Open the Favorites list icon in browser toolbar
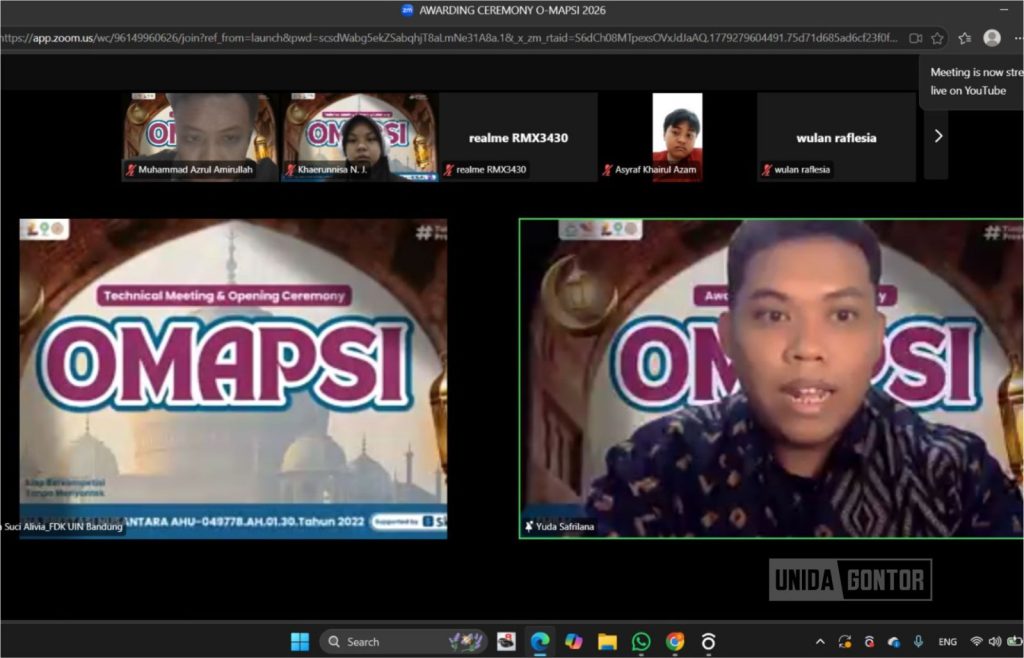Viewport: 1024px width, 658px height. pyautogui.click(x=965, y=39)
